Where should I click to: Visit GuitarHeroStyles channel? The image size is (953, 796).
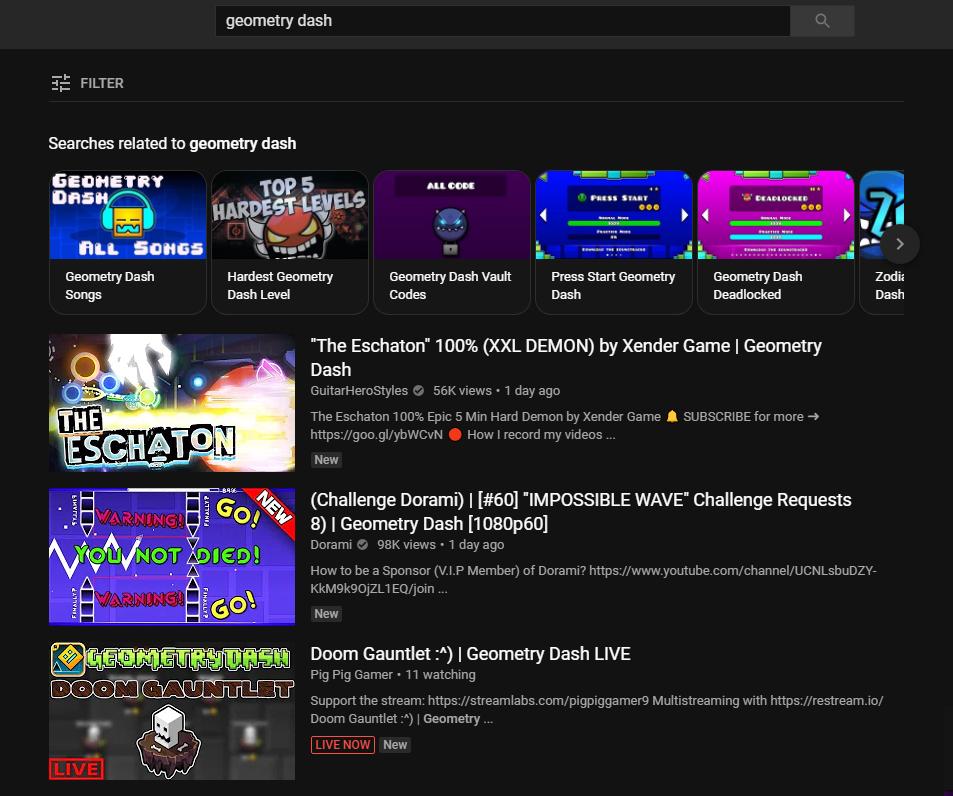pos(359,391)
